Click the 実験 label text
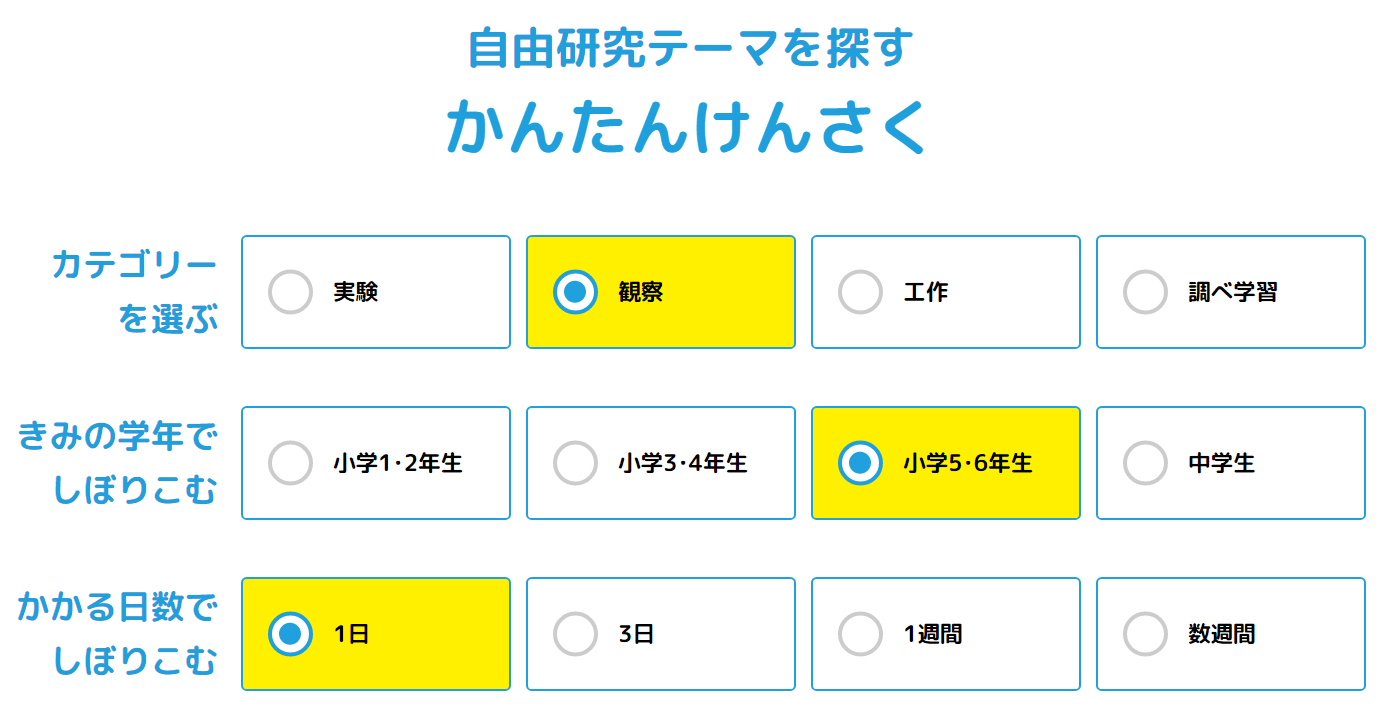Viewport: 1388px width, 717px height. [356, 292]
